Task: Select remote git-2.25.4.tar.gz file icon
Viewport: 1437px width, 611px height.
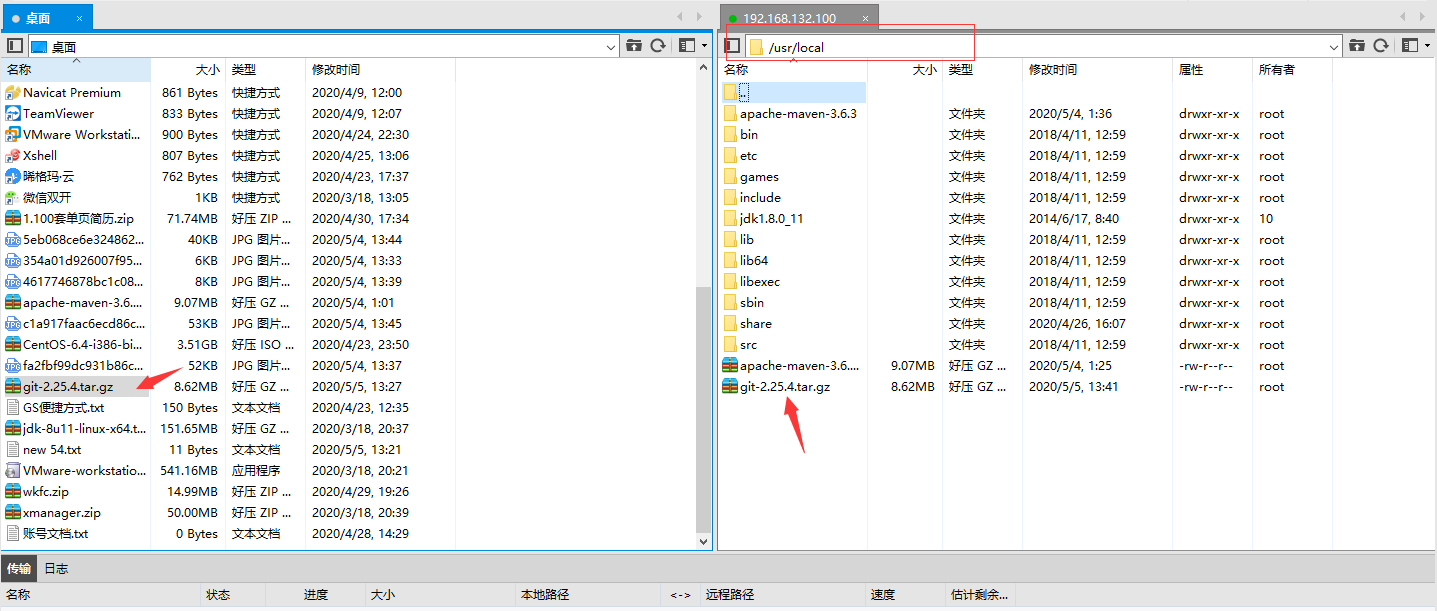Action: tap(730, 387)
